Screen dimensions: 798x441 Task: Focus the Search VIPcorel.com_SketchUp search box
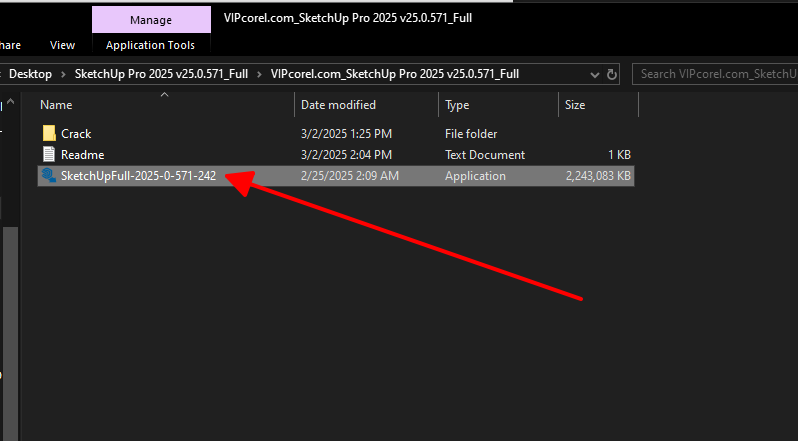(715, 74)
